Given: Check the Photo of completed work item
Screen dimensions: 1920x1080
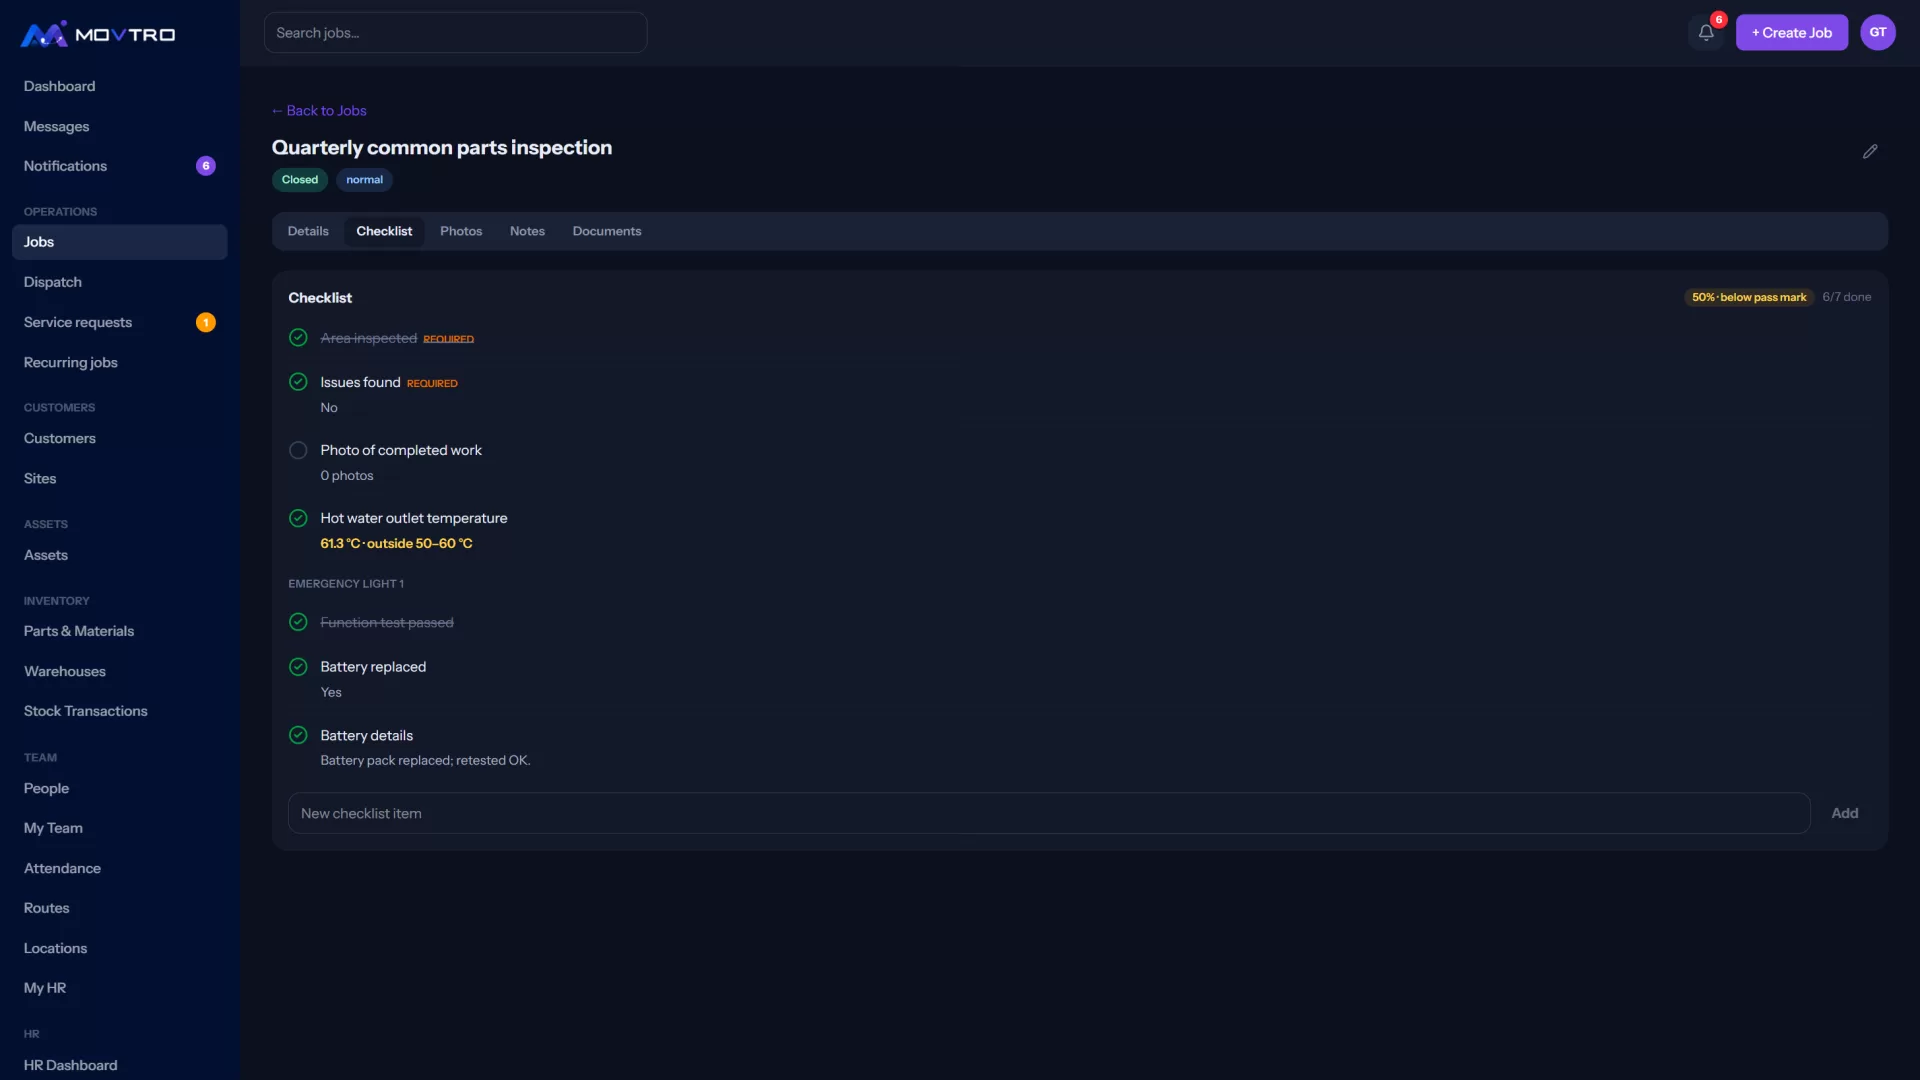Looking at the screenshot, I should 298,451.
